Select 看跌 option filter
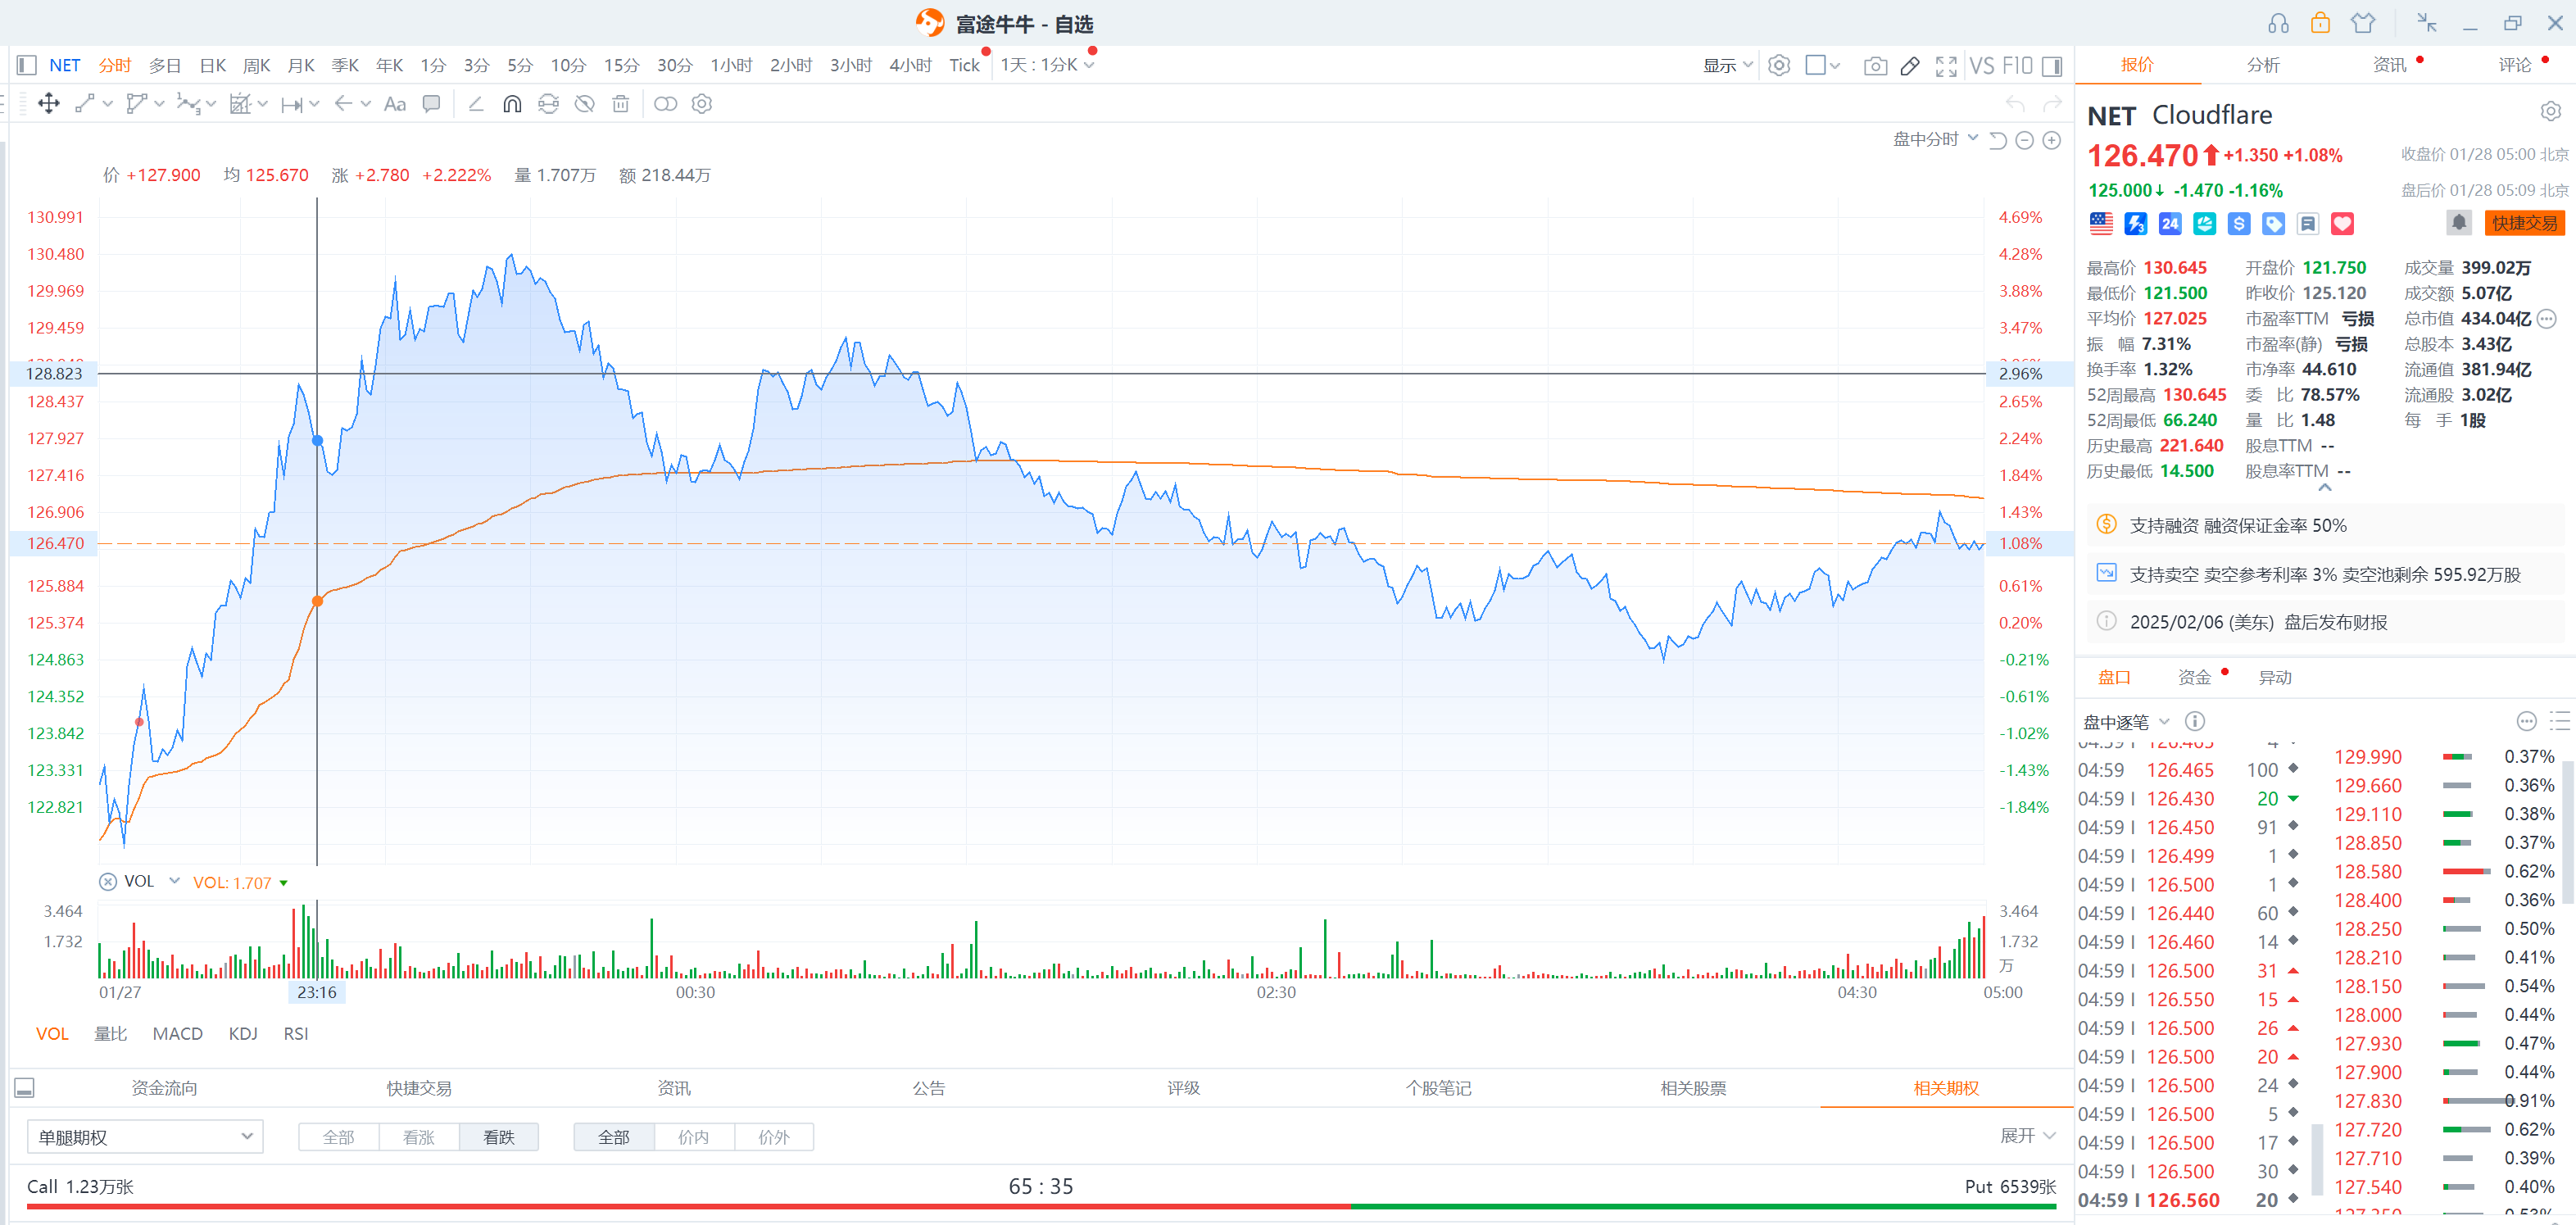Viewport: 2576px width, 1225px height. [x=499, y=1137]
